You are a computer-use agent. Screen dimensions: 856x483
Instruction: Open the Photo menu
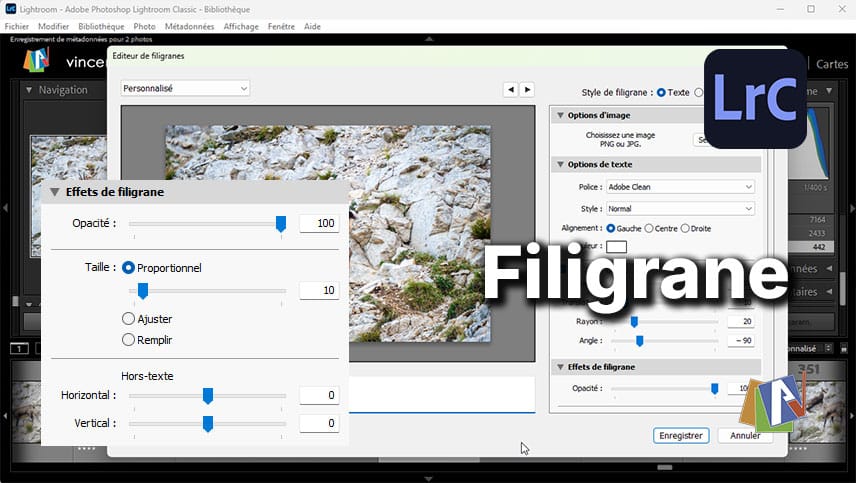click(144, 26)
